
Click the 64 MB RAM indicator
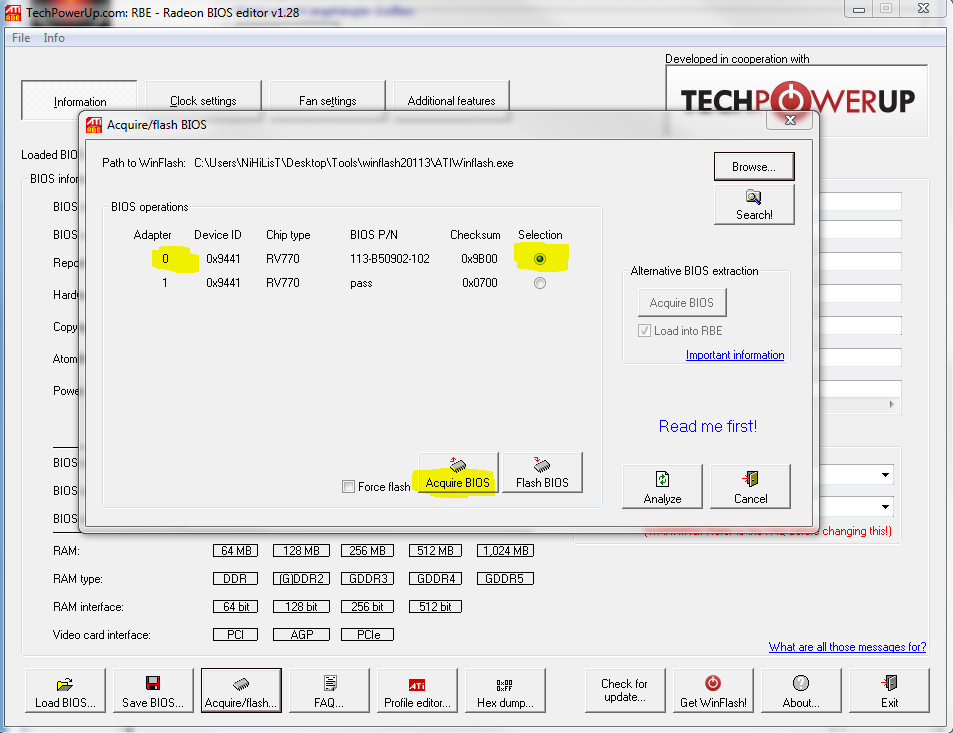pos(236,551)
